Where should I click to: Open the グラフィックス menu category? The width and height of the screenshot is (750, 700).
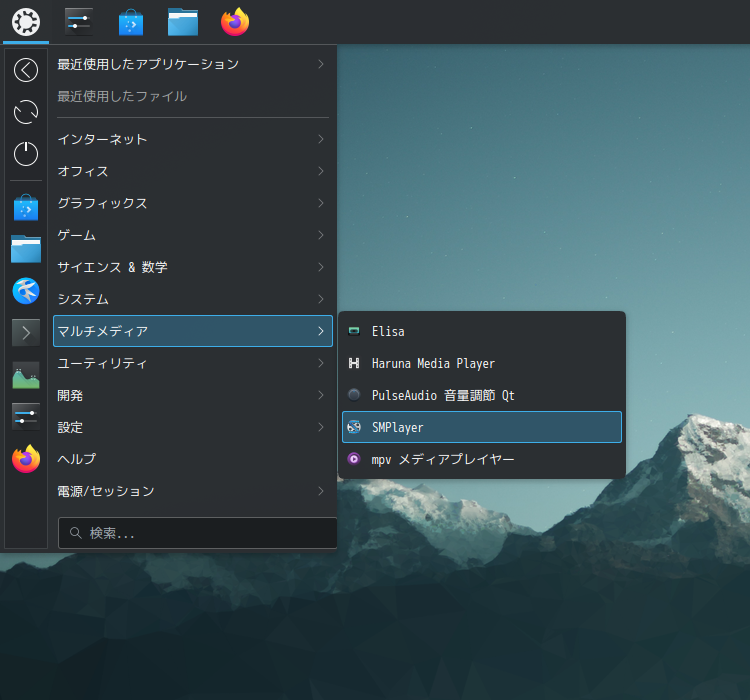193,203
